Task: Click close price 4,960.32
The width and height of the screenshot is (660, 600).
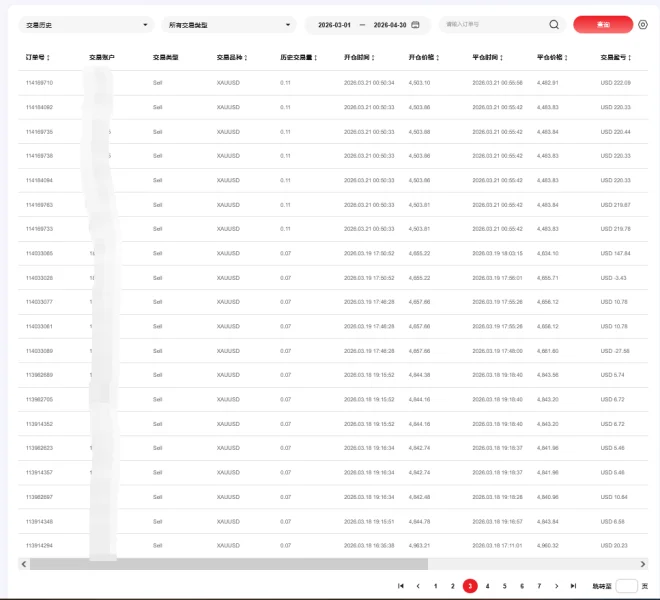Action: click(548, 545)
